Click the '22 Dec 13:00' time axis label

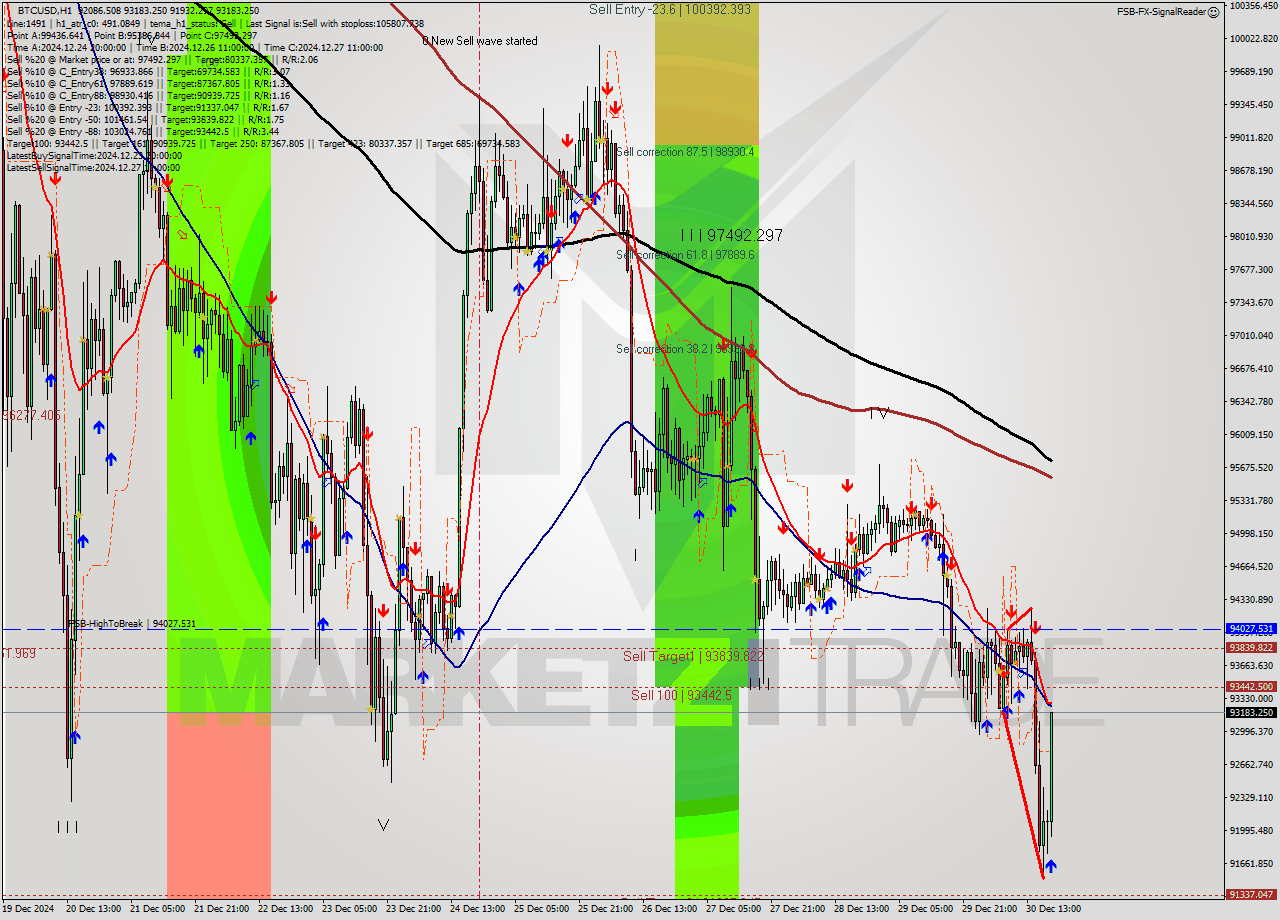pyautogui.click(x=286, y=909)
